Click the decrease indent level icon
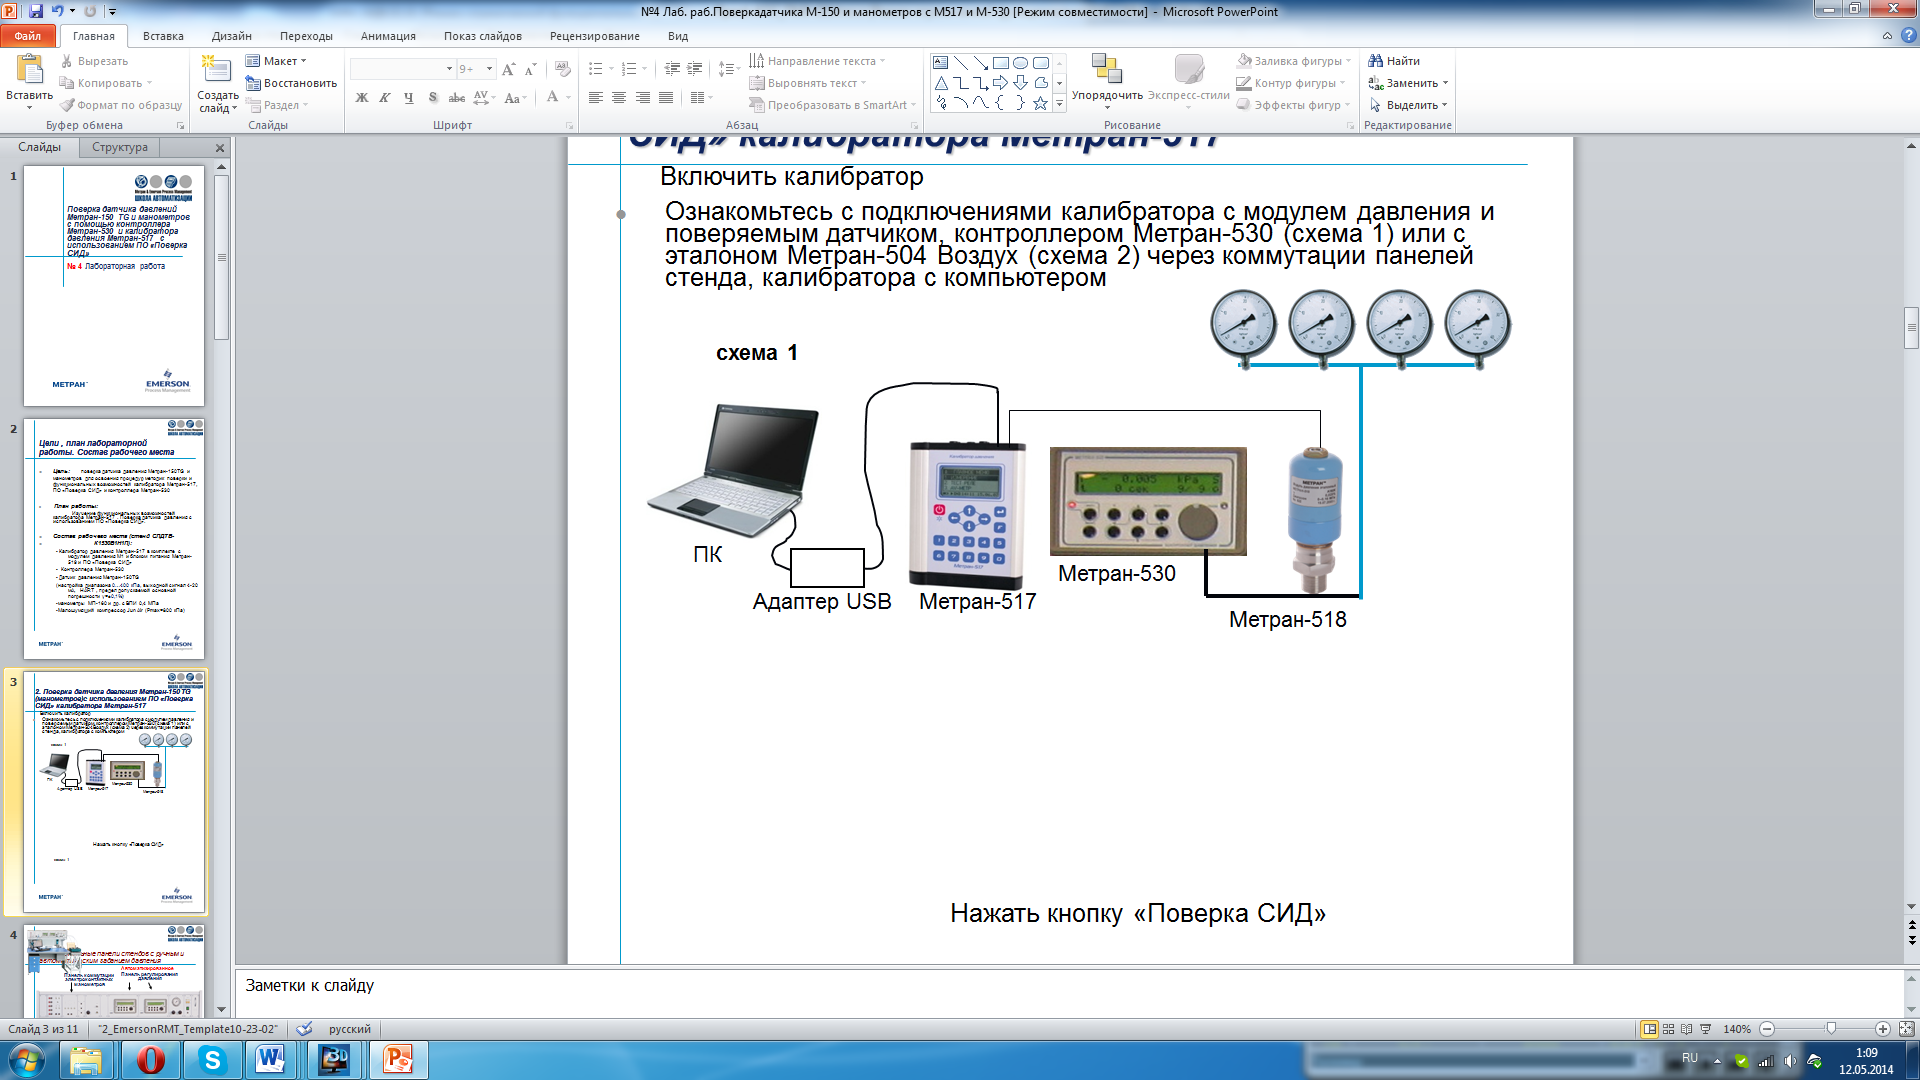Image resolution: width=1920 pixels, height=1080 pixels. coord(672,69)
